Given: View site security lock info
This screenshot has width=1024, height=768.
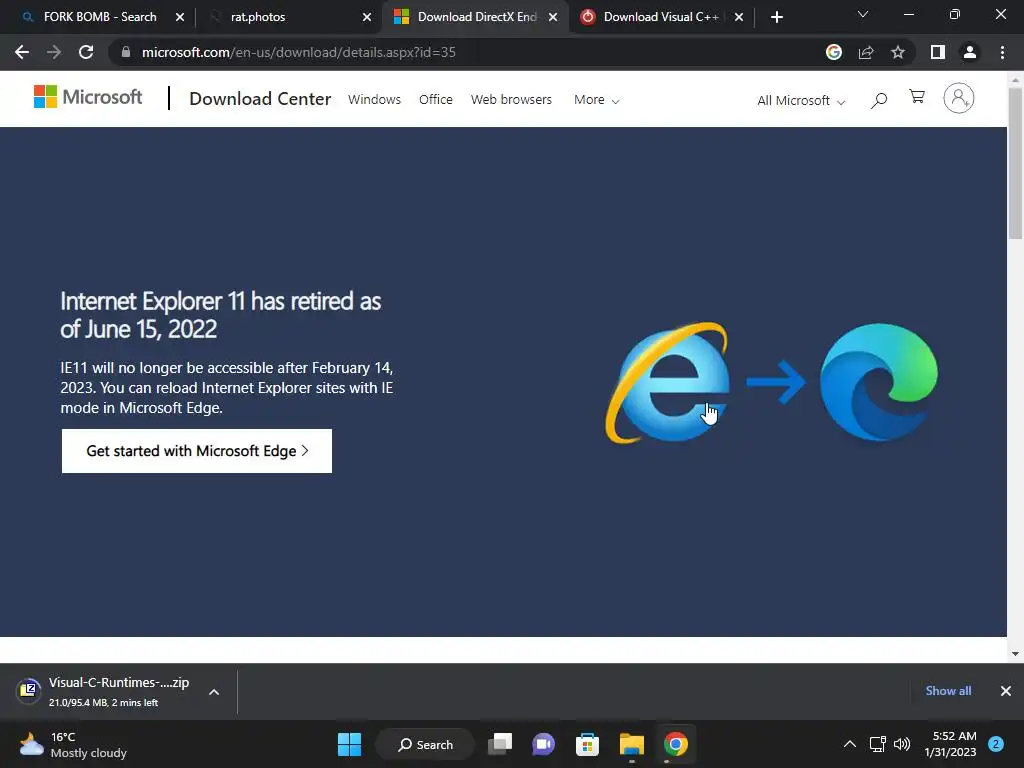Looking at the screenshot, I should point(126,52).
